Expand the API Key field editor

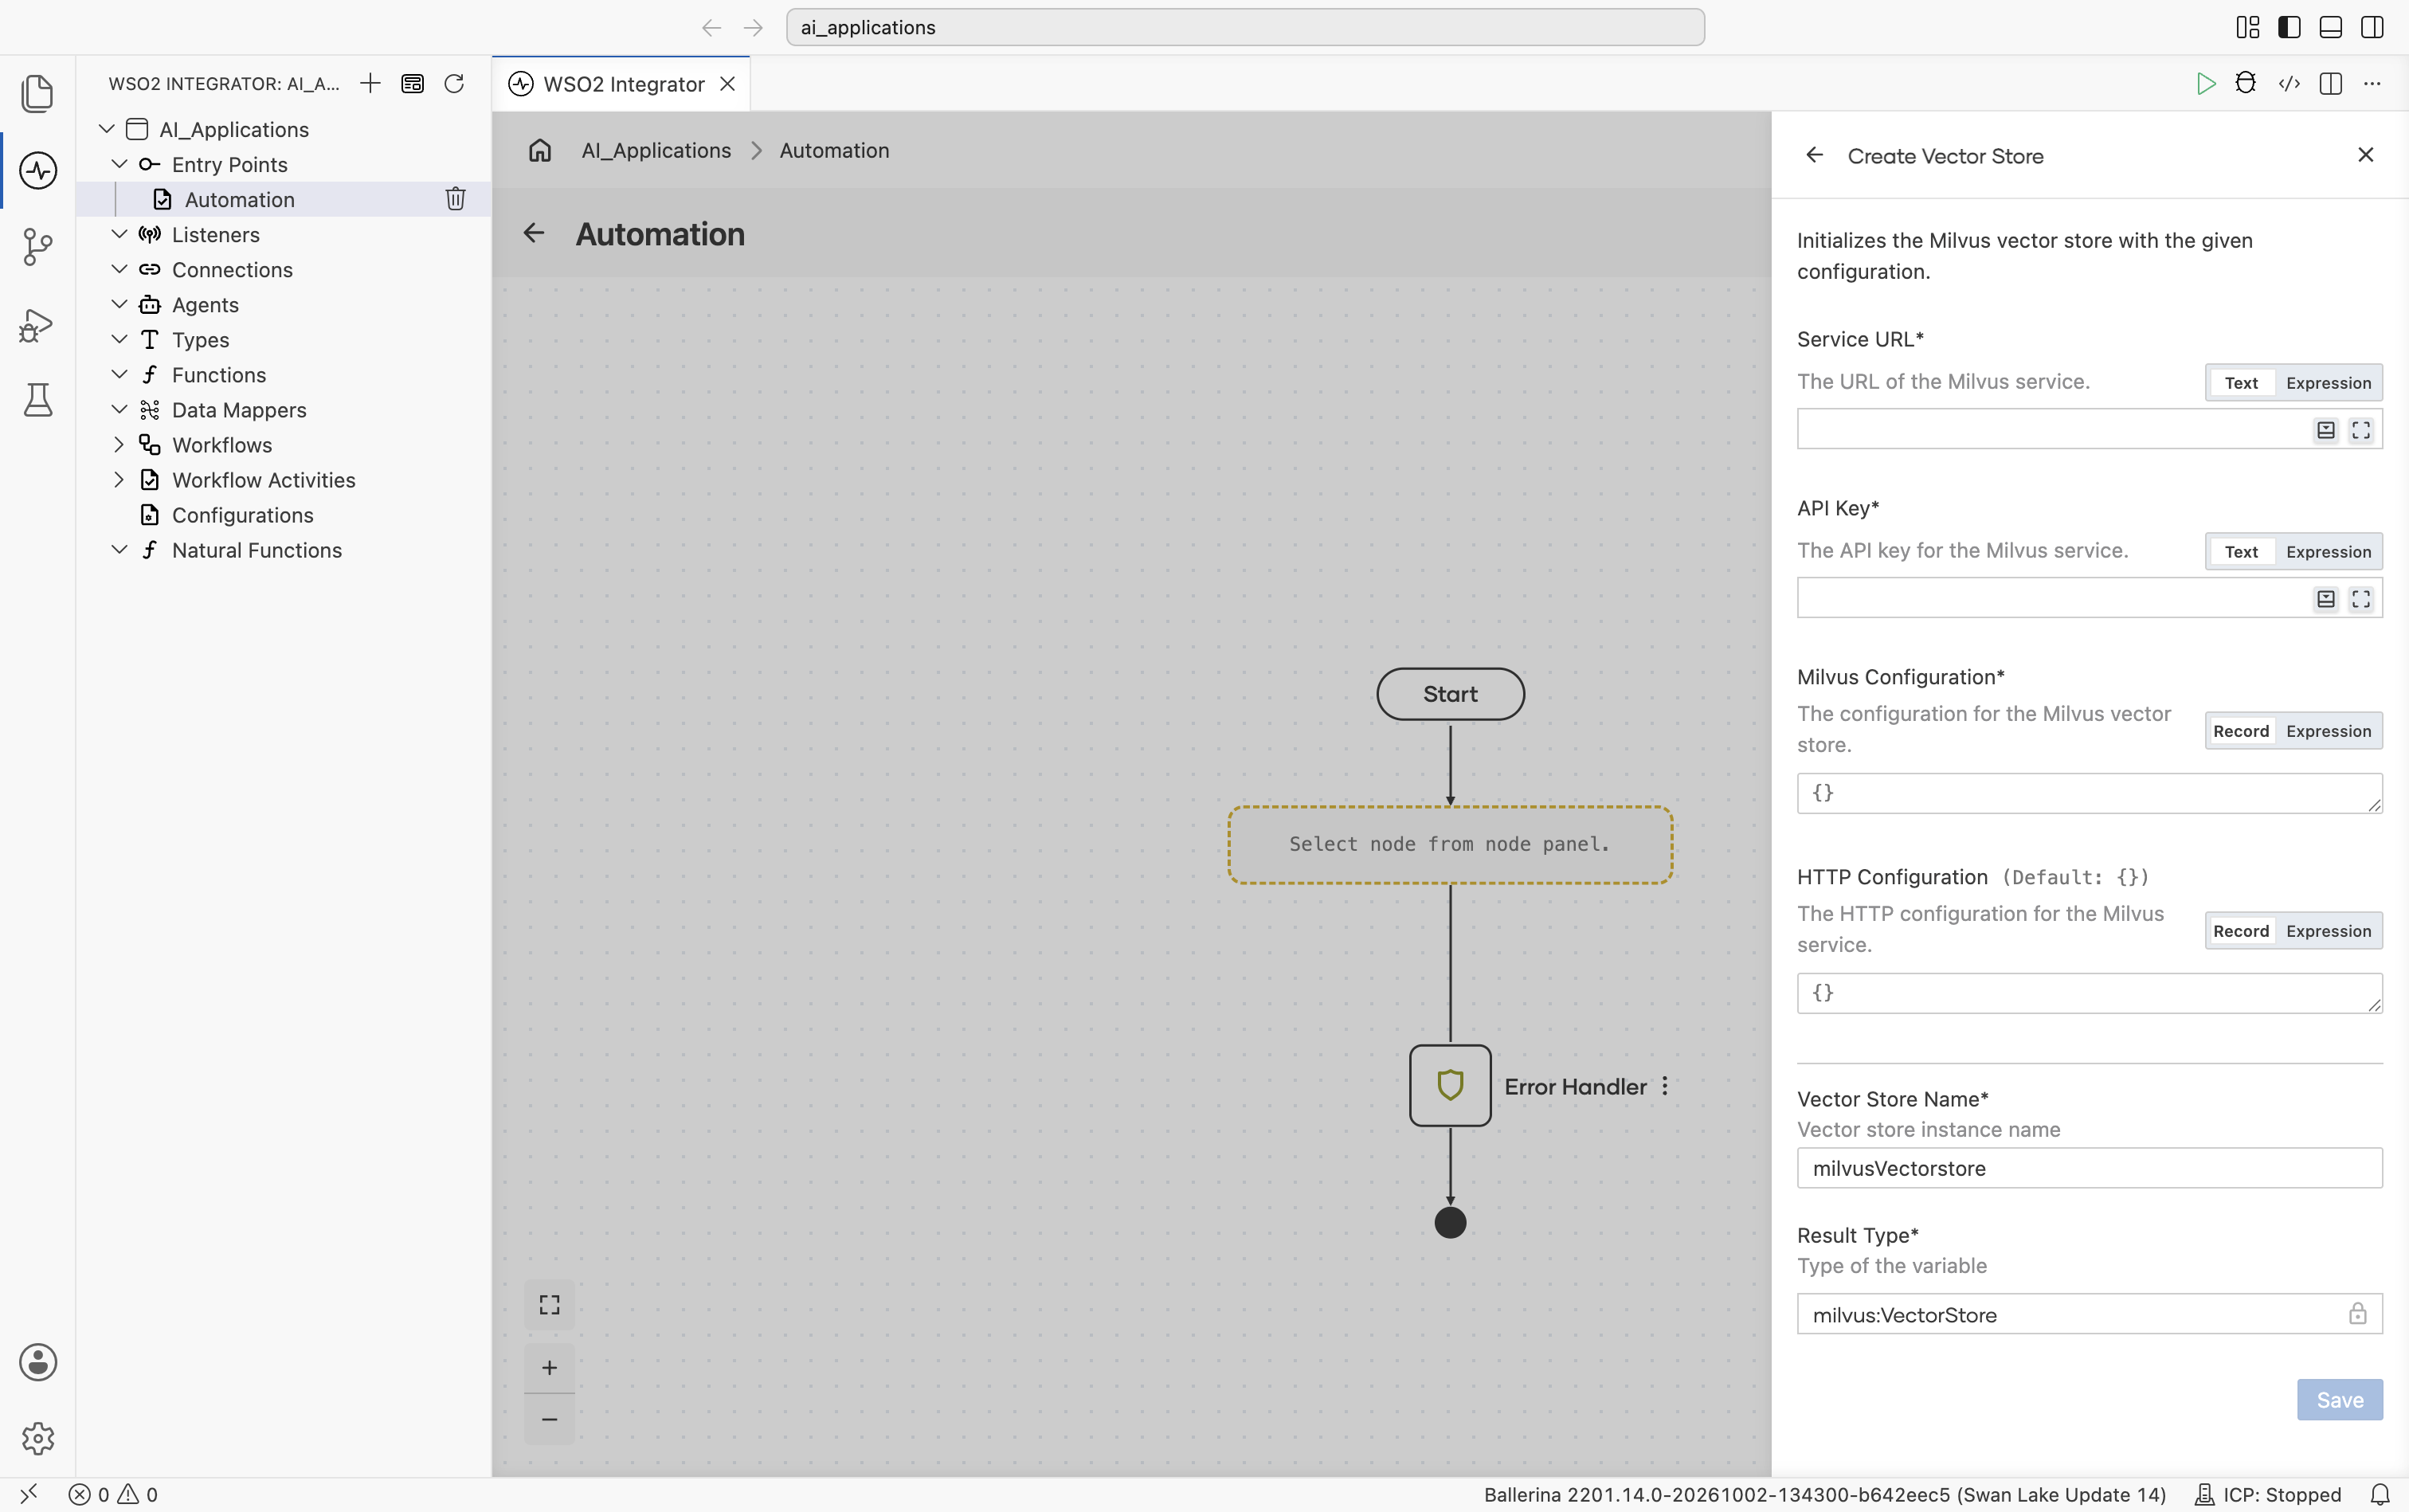coord(2361,599)
